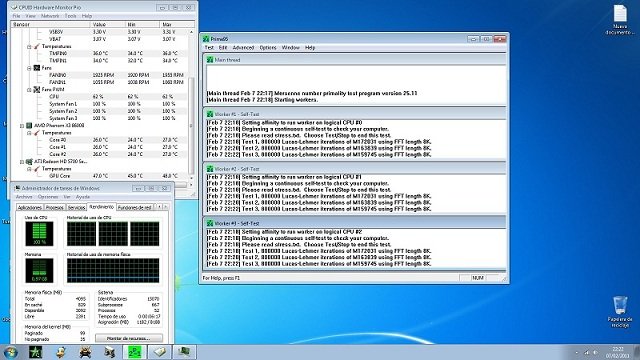Image resolution: width=640 pixels, height=360 pixels.
Task: Open the Options menu in Prime95
Action: (x=268, y=48)
